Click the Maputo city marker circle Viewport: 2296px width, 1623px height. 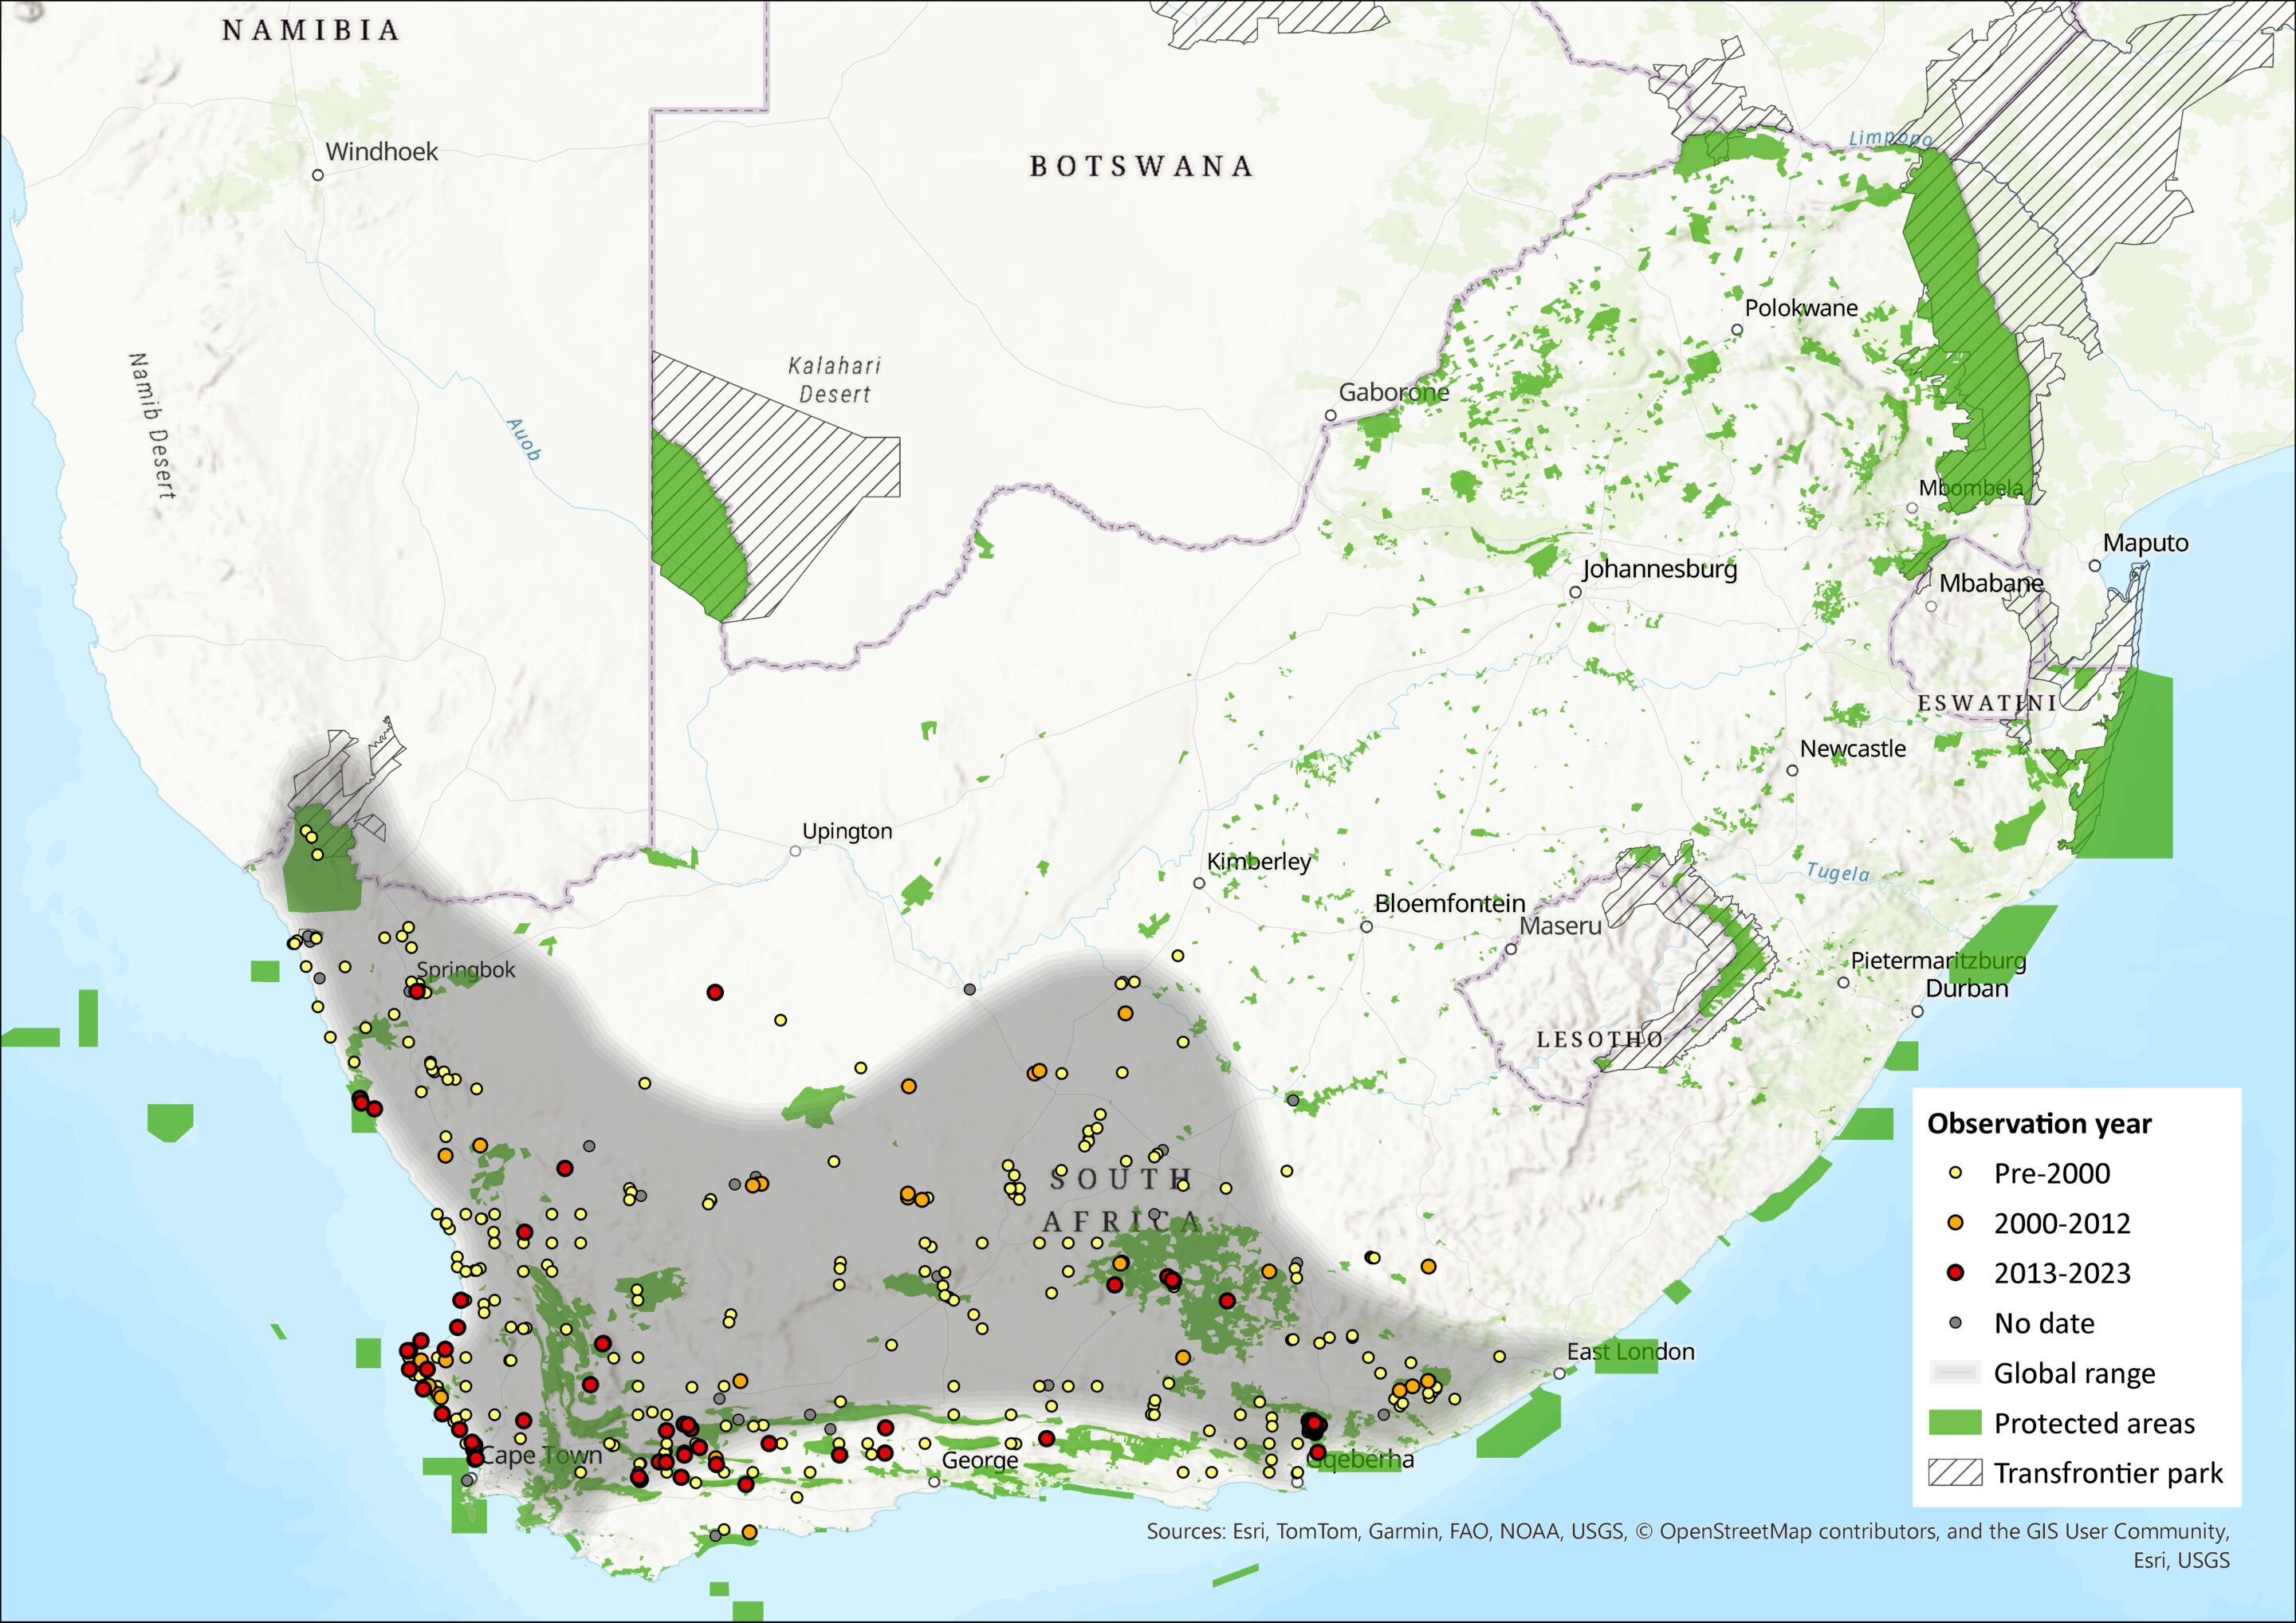point(2095,566)
